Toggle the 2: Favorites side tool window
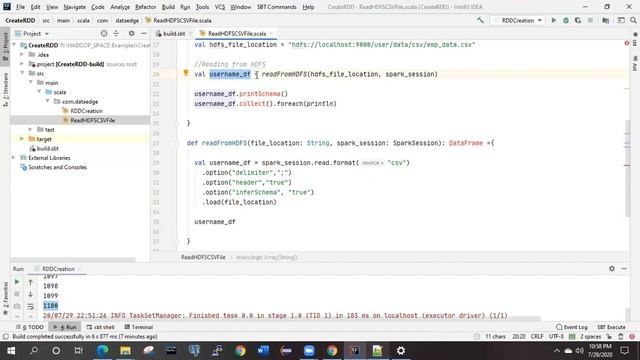This screenshot has width=640, height=360. 5,298
